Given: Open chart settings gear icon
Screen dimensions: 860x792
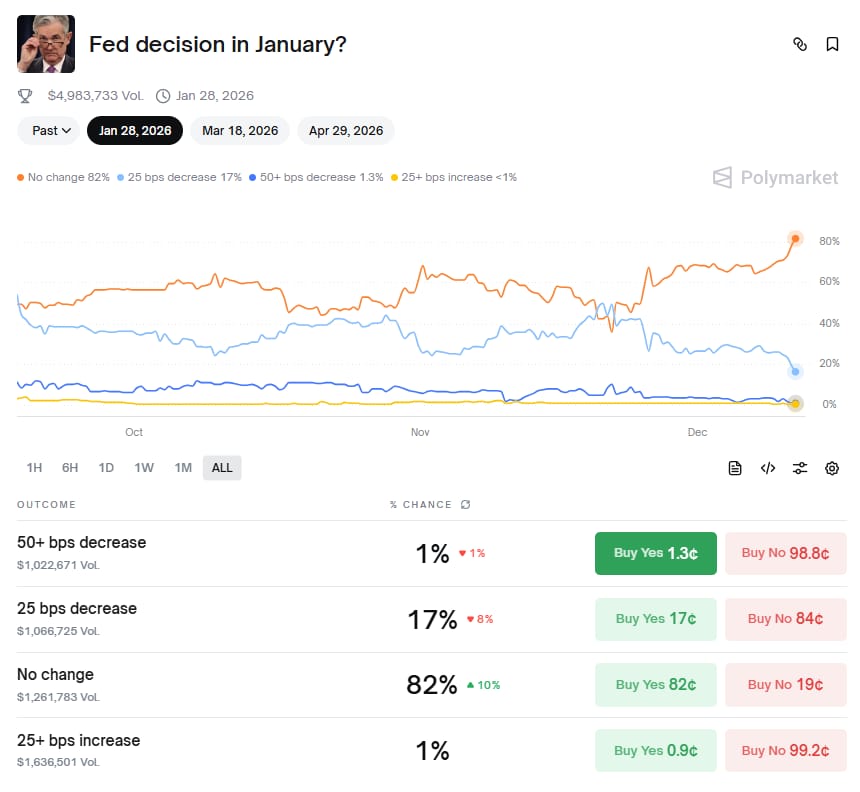Looking at the screenshot, I should click(x=832, y=468).
